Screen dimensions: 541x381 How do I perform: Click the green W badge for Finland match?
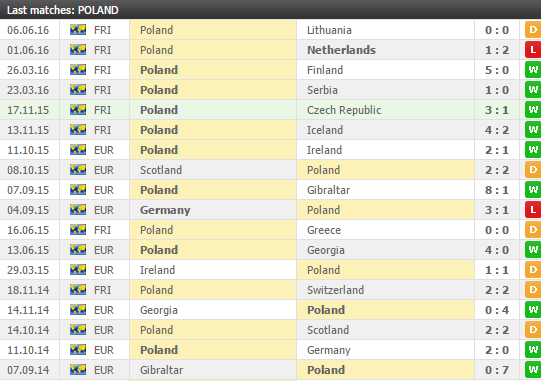(x=533, y=70)
